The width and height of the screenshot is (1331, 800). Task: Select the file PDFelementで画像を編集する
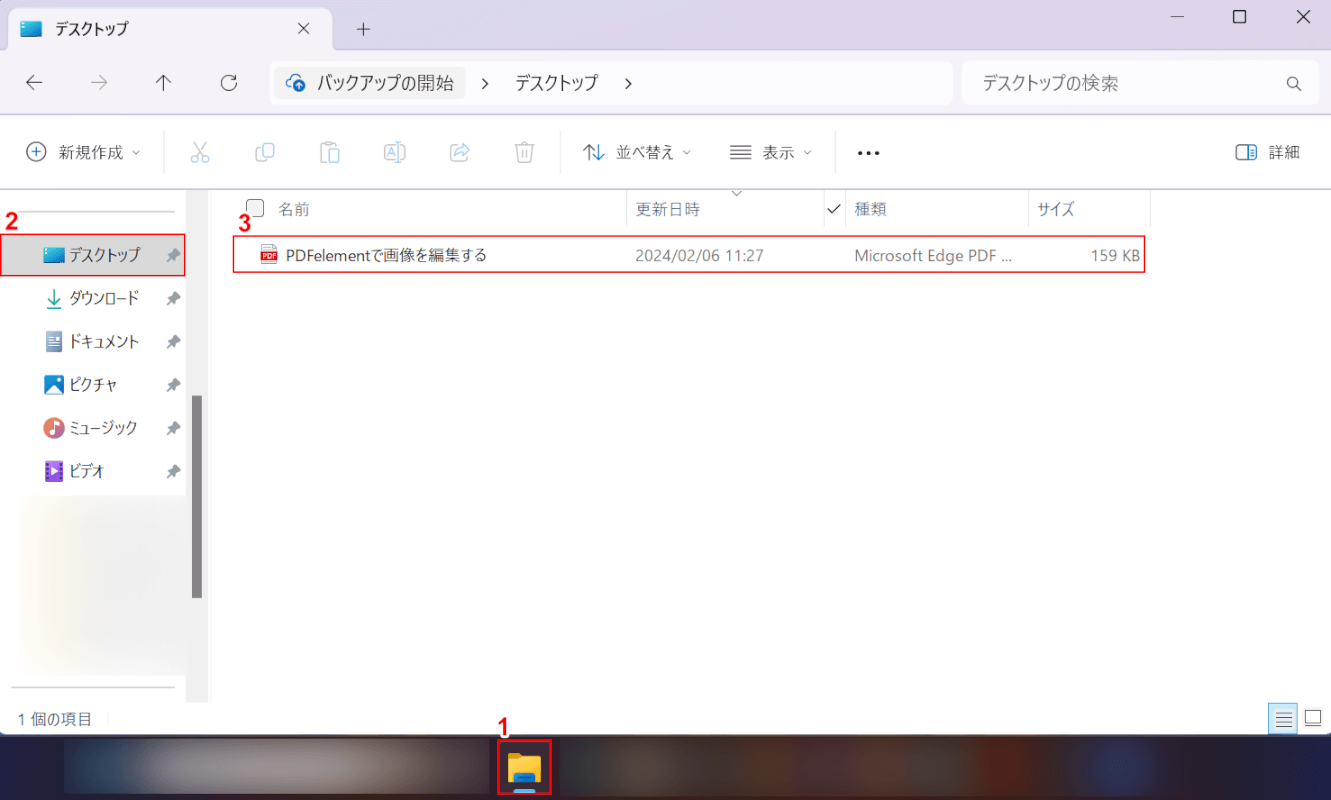click(x=688, y=255)
